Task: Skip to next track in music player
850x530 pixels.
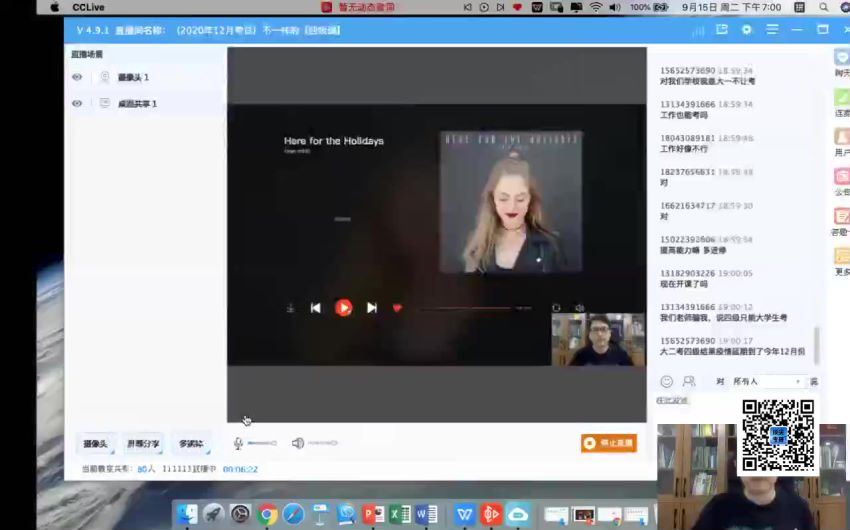Action: coord(372,308)
